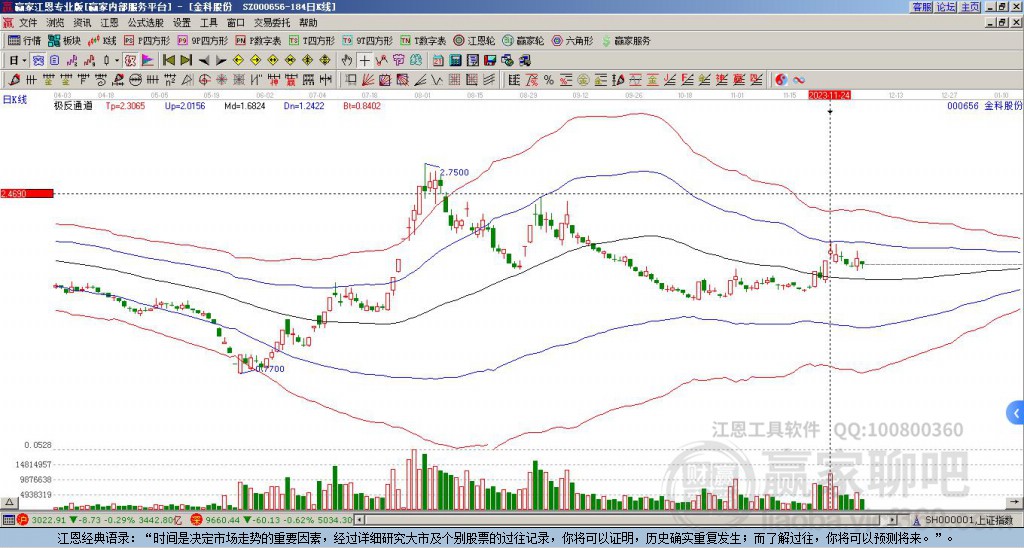Click the gold 金 circle icon
Viewport: 1024px width, 548px height.
point(583,80)
